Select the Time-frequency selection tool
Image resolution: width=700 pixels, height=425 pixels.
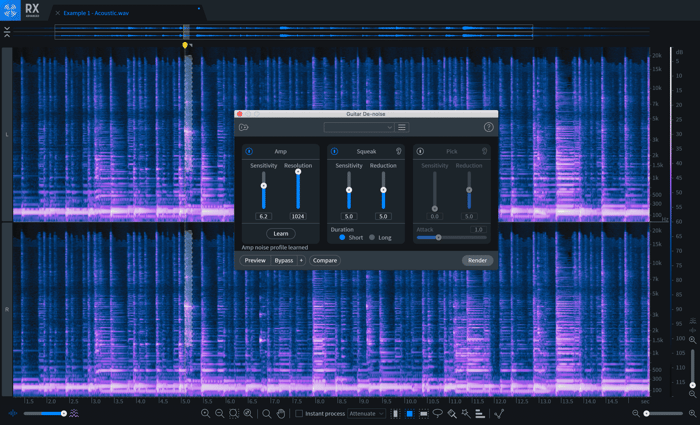pyautogui.click(x=409, y=413)
